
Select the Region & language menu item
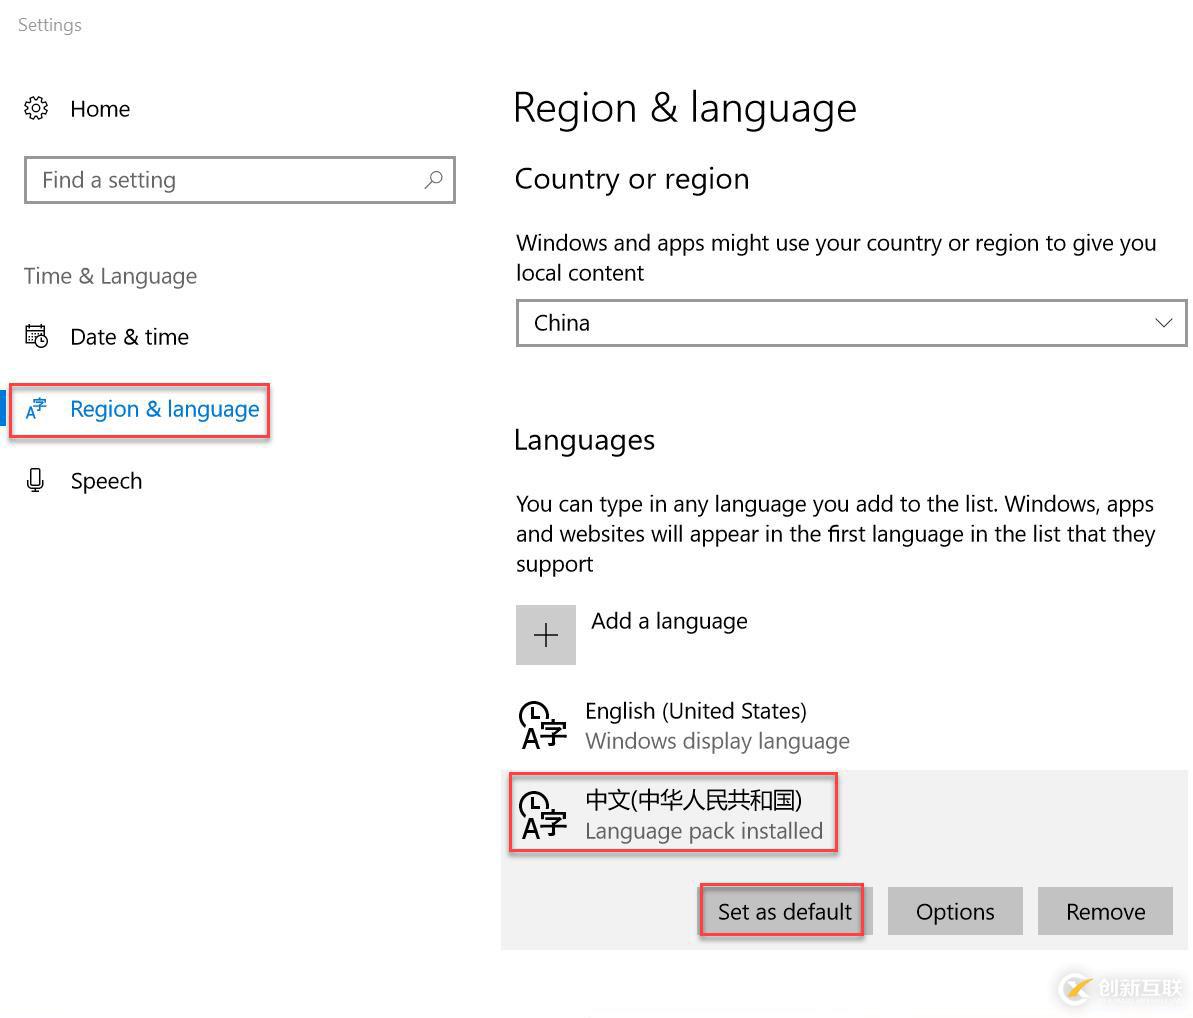[164, 408]
